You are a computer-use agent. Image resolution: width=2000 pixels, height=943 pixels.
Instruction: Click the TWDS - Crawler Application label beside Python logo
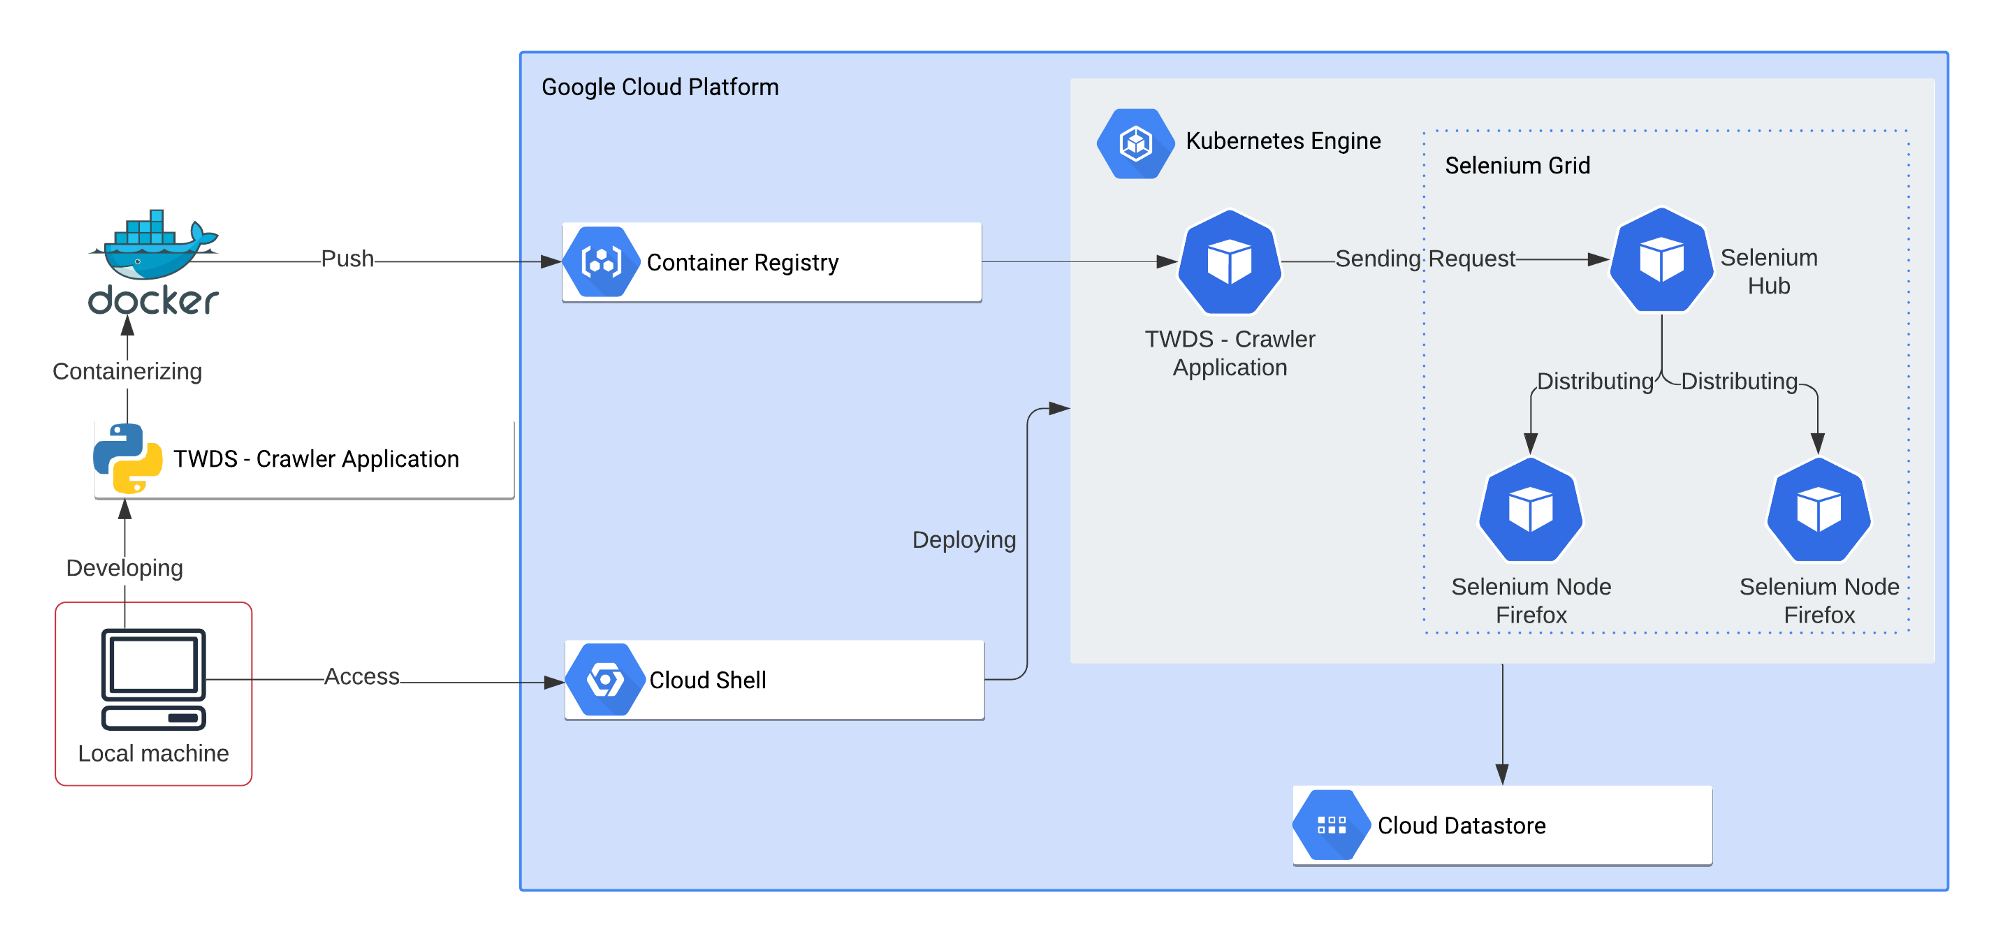pos(317,459)
